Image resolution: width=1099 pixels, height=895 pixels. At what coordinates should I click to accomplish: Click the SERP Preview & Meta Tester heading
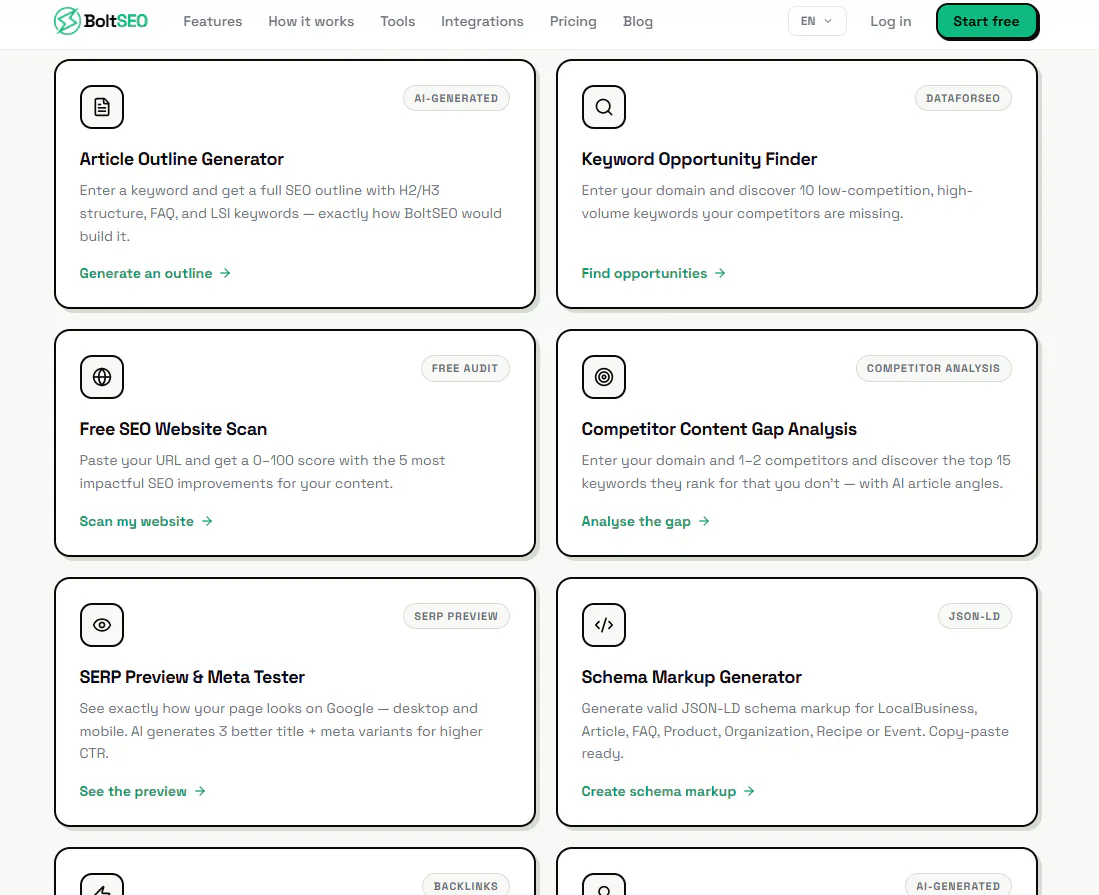point(192,677)
